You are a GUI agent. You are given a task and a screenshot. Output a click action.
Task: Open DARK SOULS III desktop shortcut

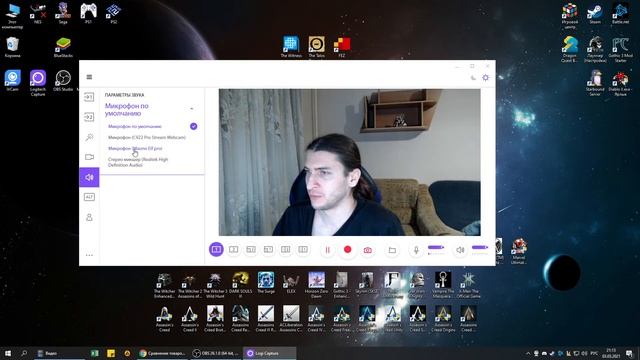(x=240, y=285)
